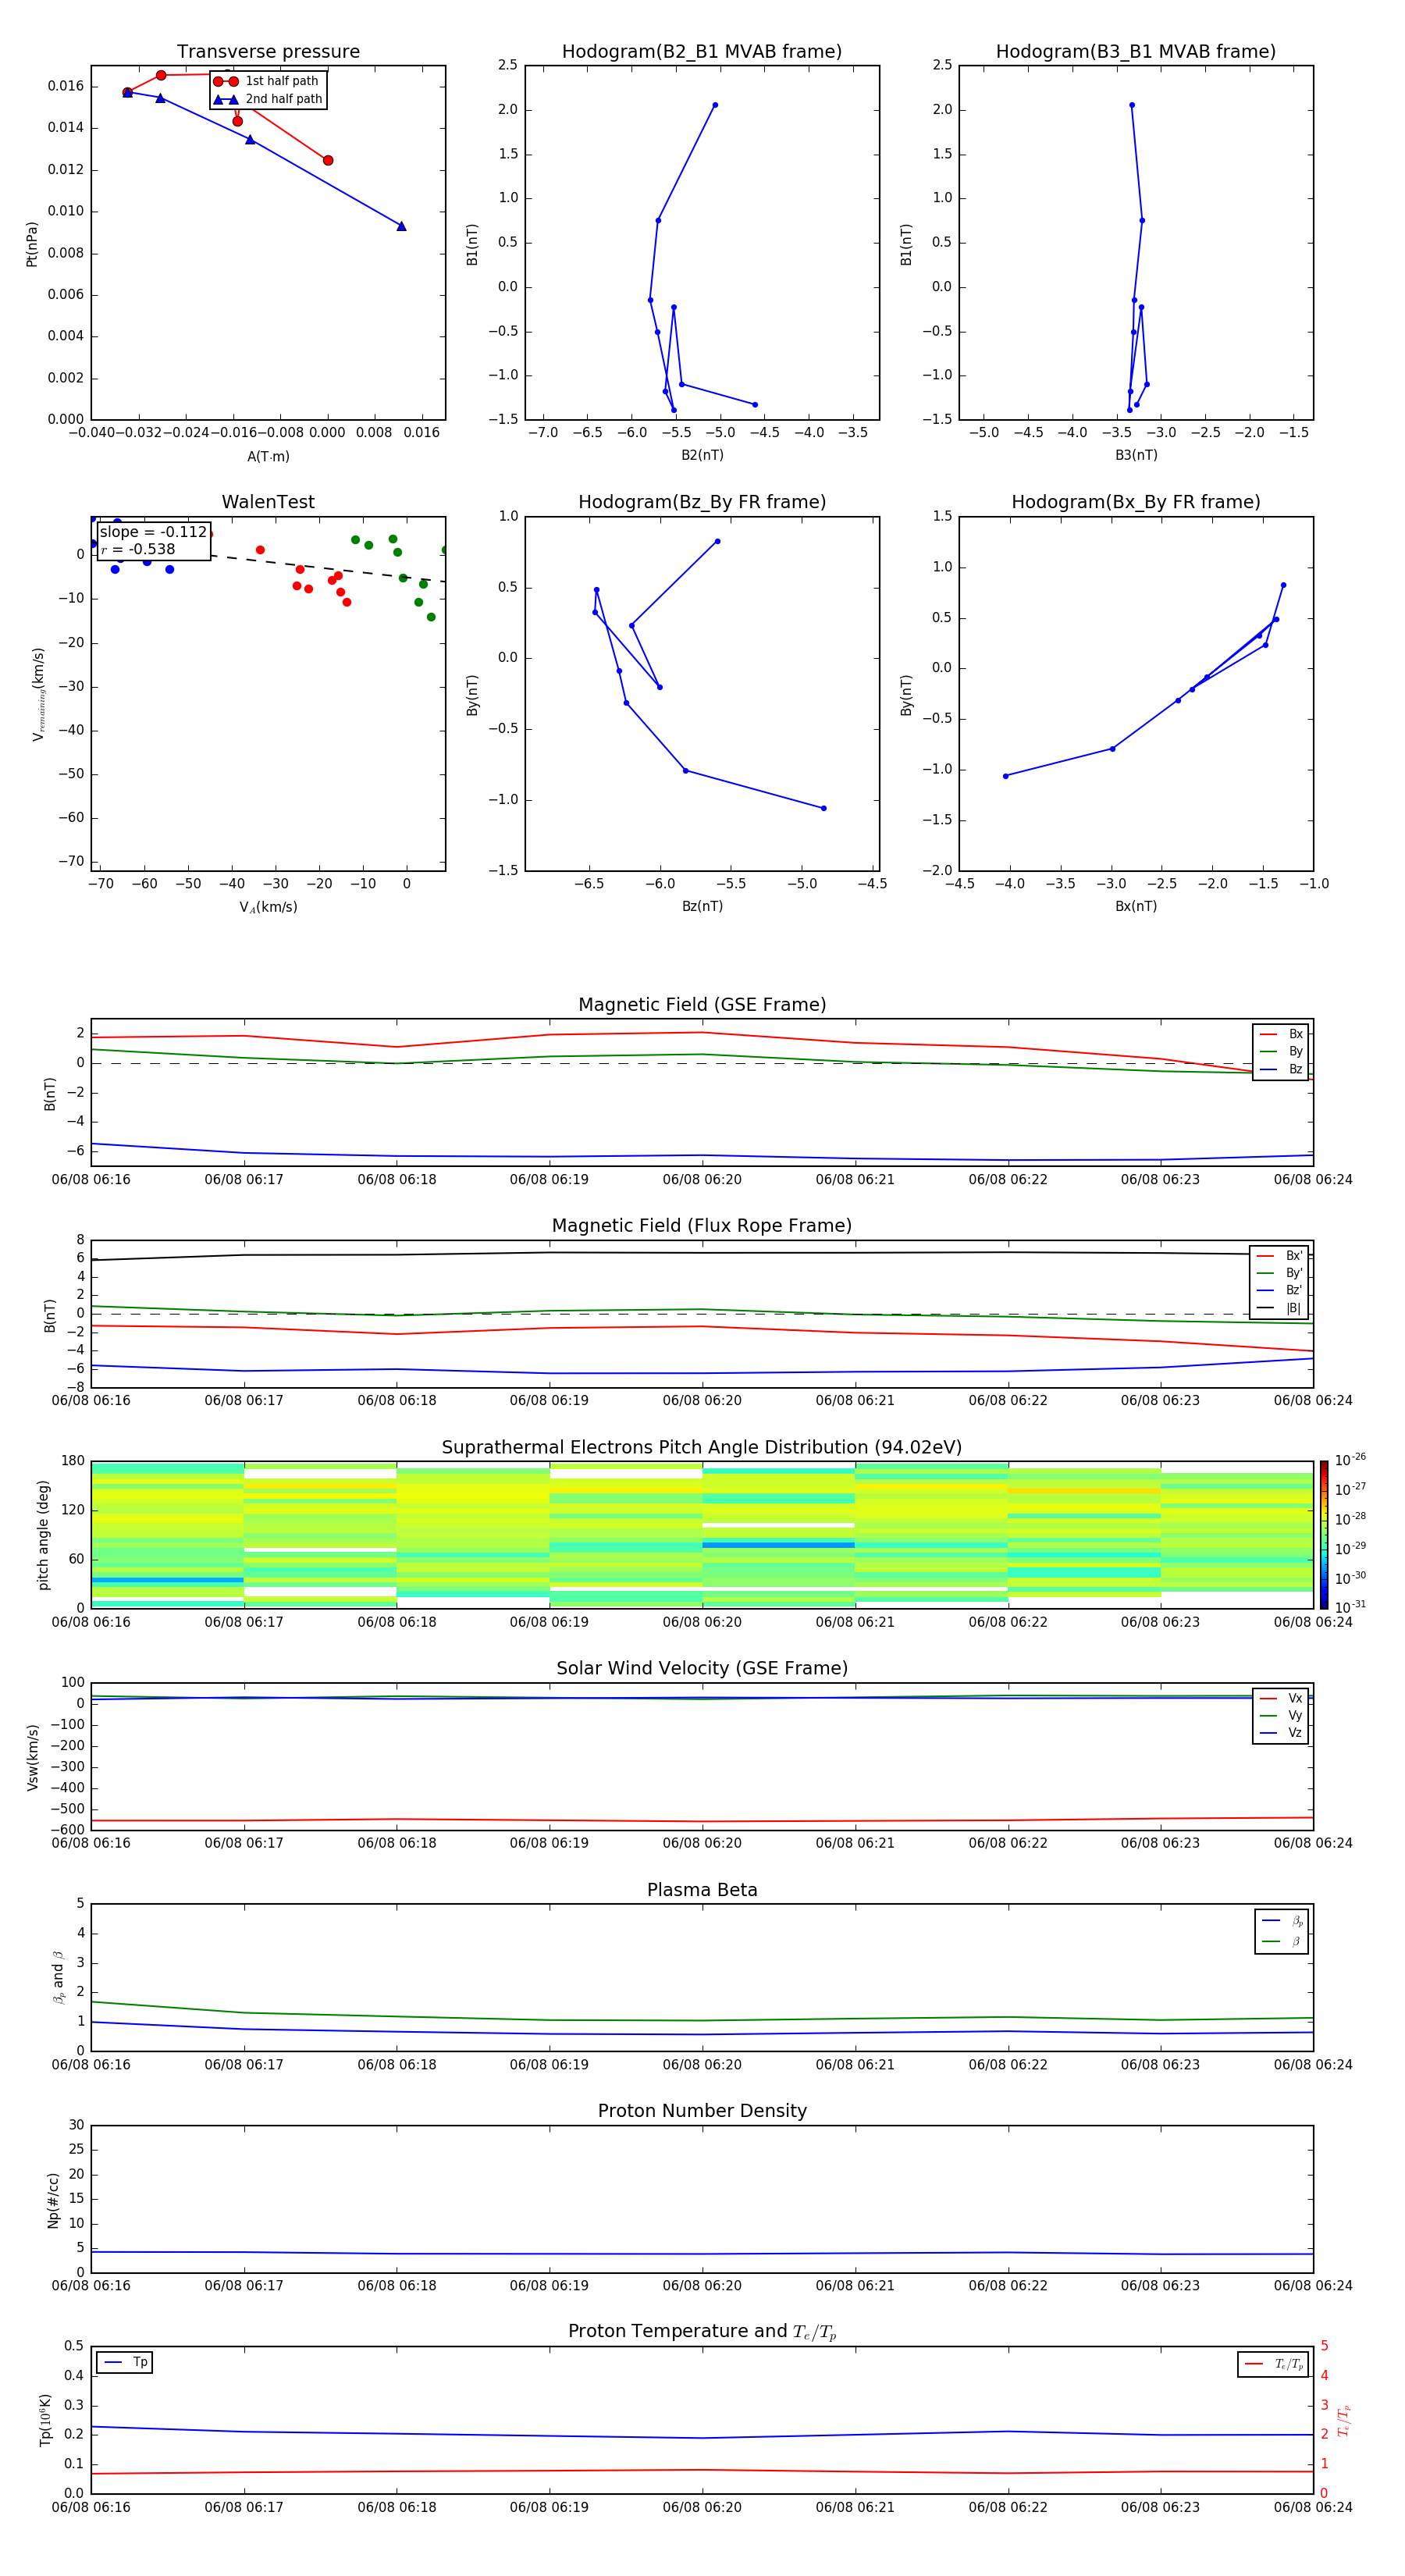Viewport: 1405px width, 2576px height.
Task: Click 'Bz(nT)' hodogram x-axis label
Action: pyautogui.click(x=702, y=906)
